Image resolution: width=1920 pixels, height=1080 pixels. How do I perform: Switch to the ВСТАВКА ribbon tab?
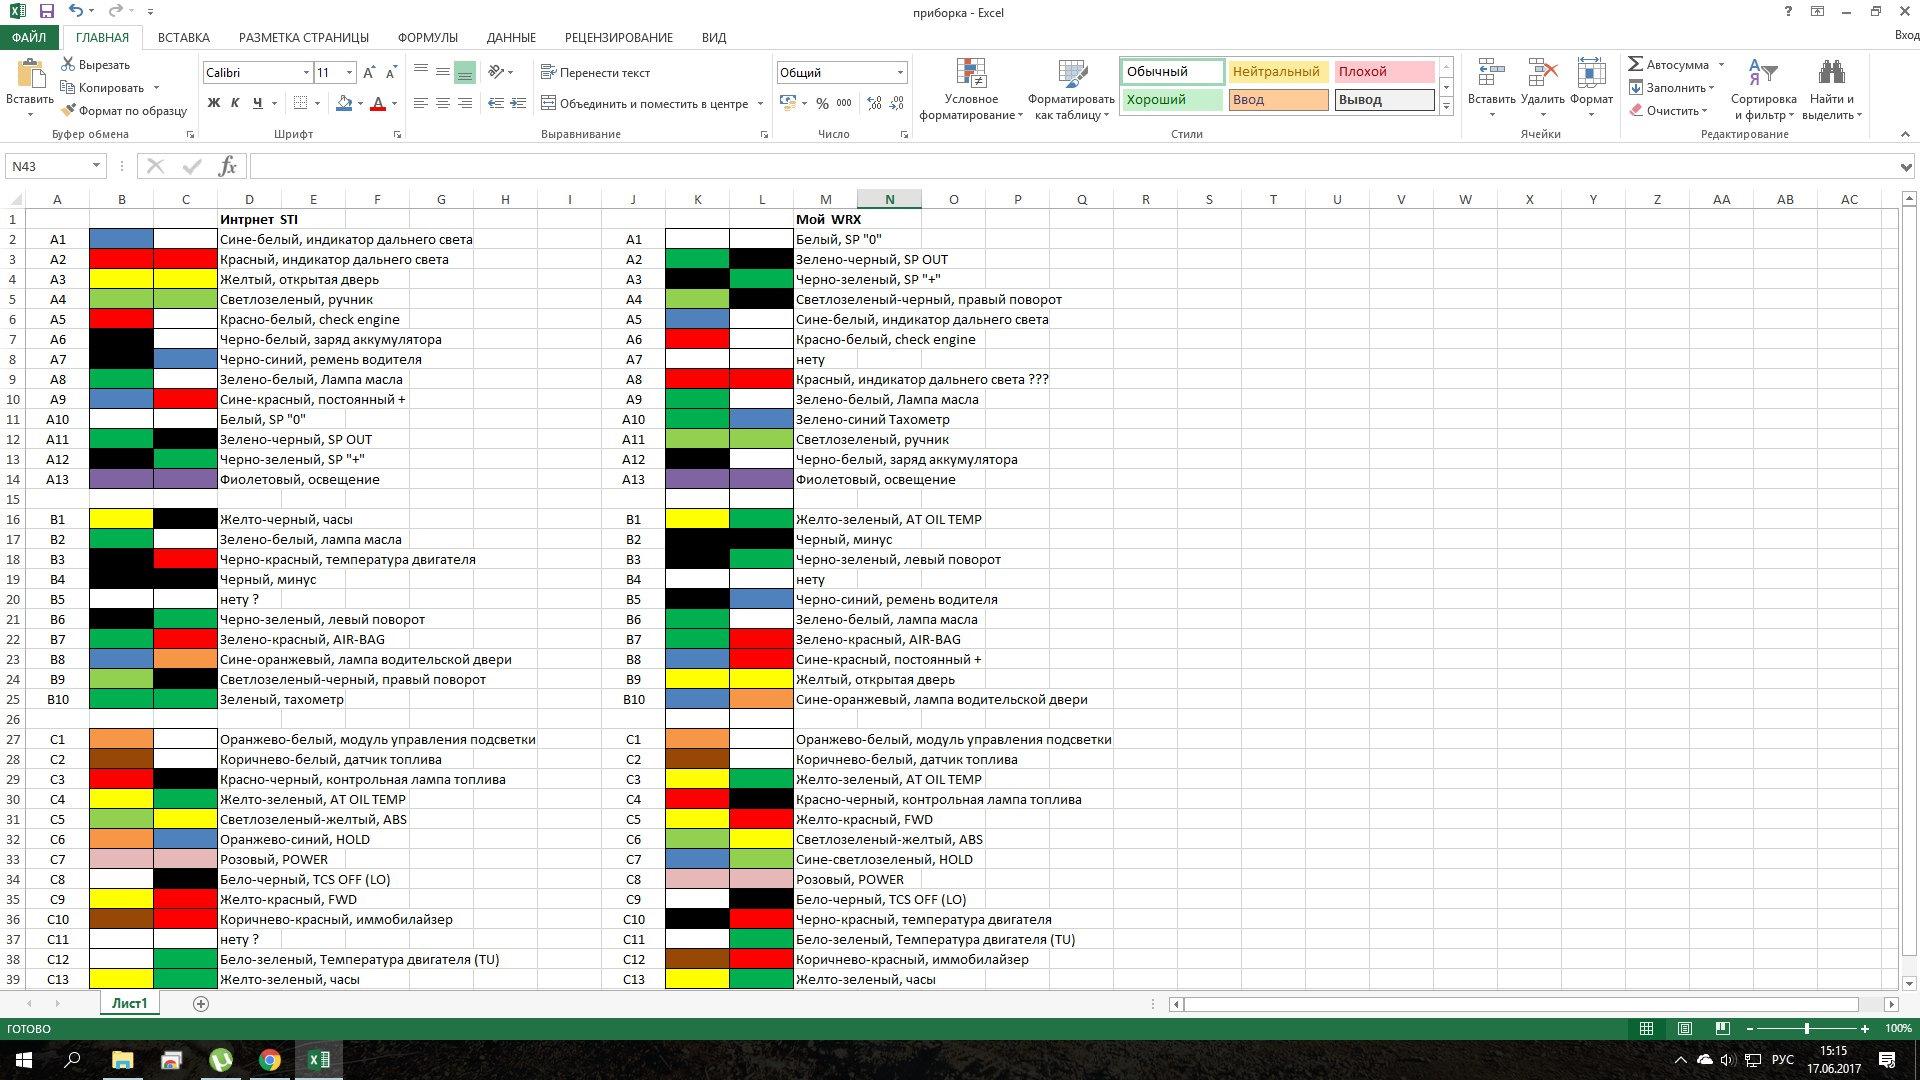184,38
